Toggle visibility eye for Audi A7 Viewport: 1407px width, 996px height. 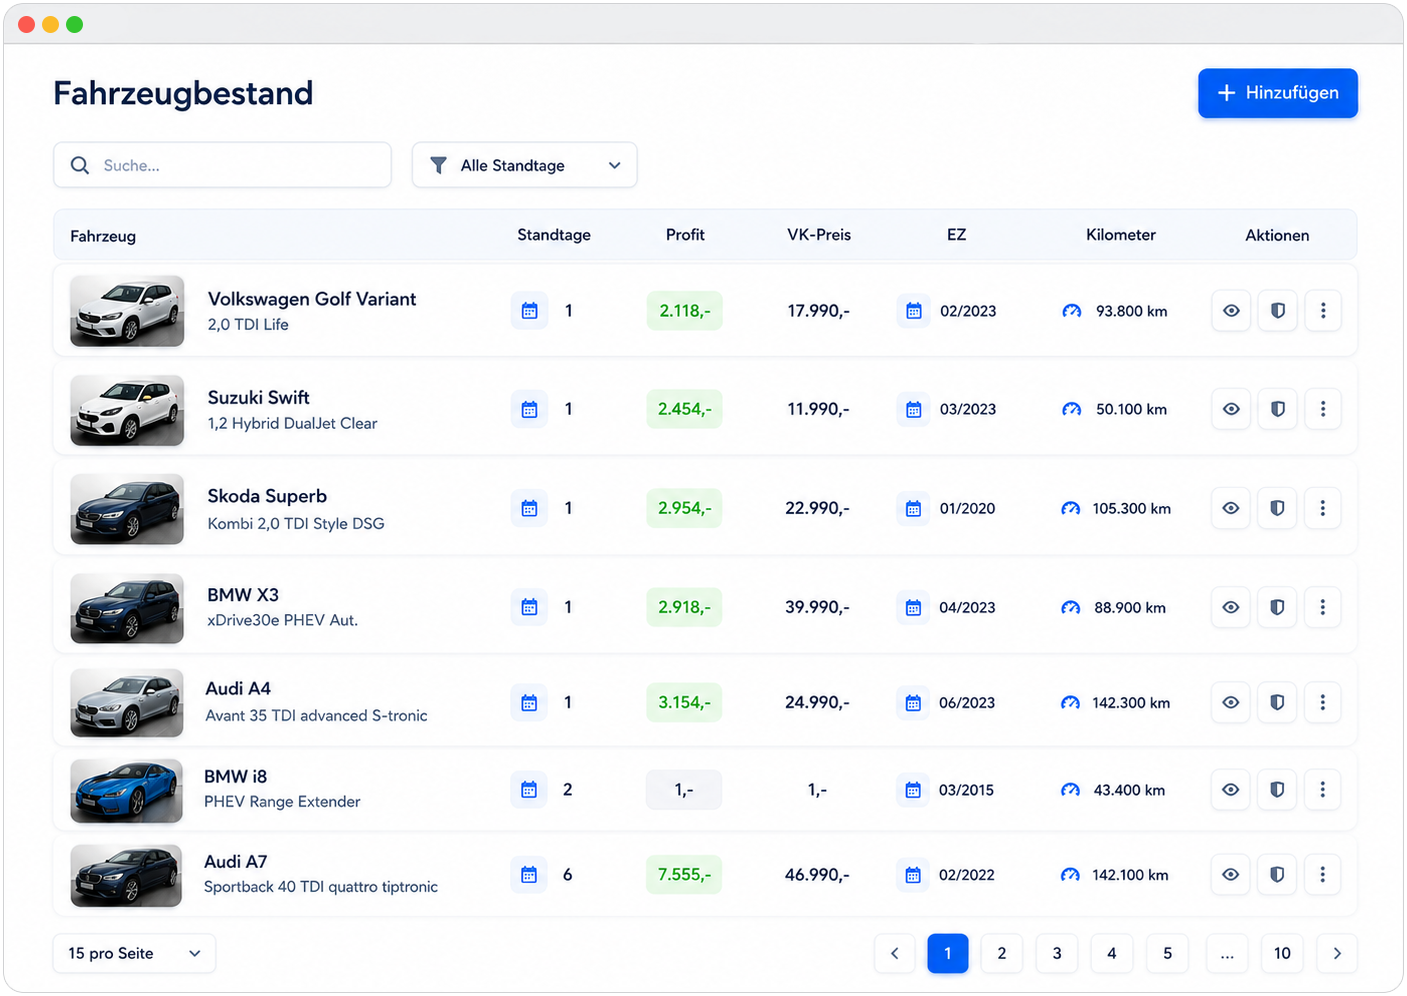1231,875
